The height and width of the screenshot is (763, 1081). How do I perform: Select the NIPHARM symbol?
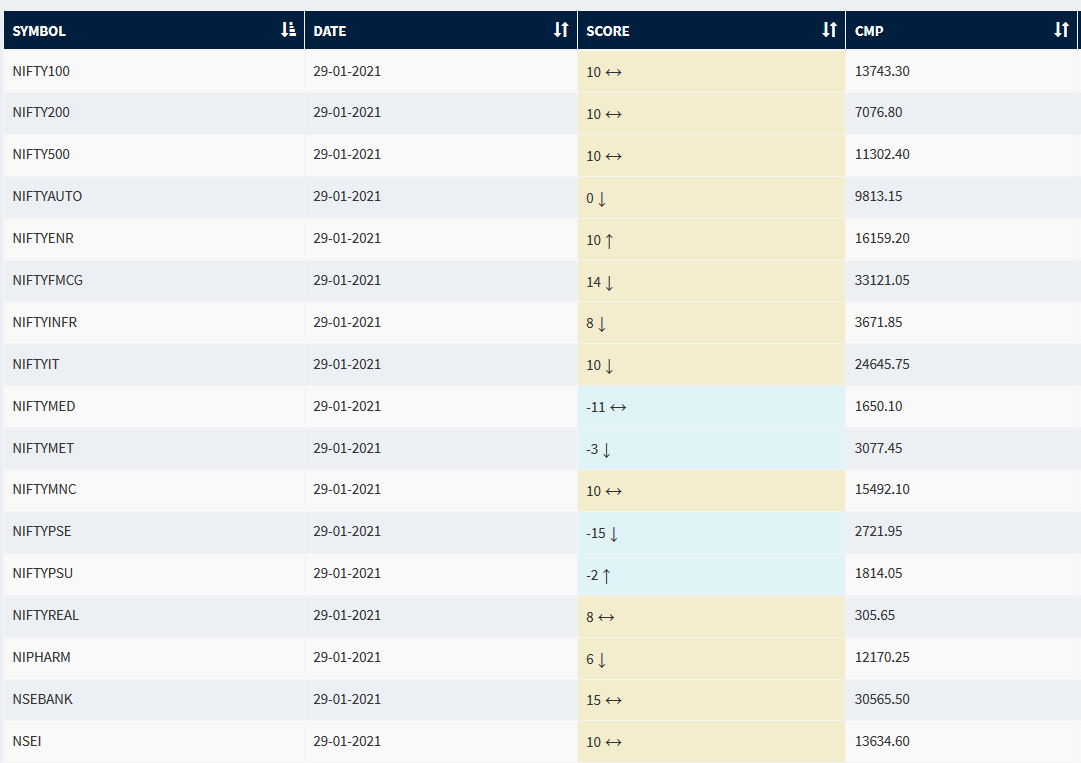point(41,658)
